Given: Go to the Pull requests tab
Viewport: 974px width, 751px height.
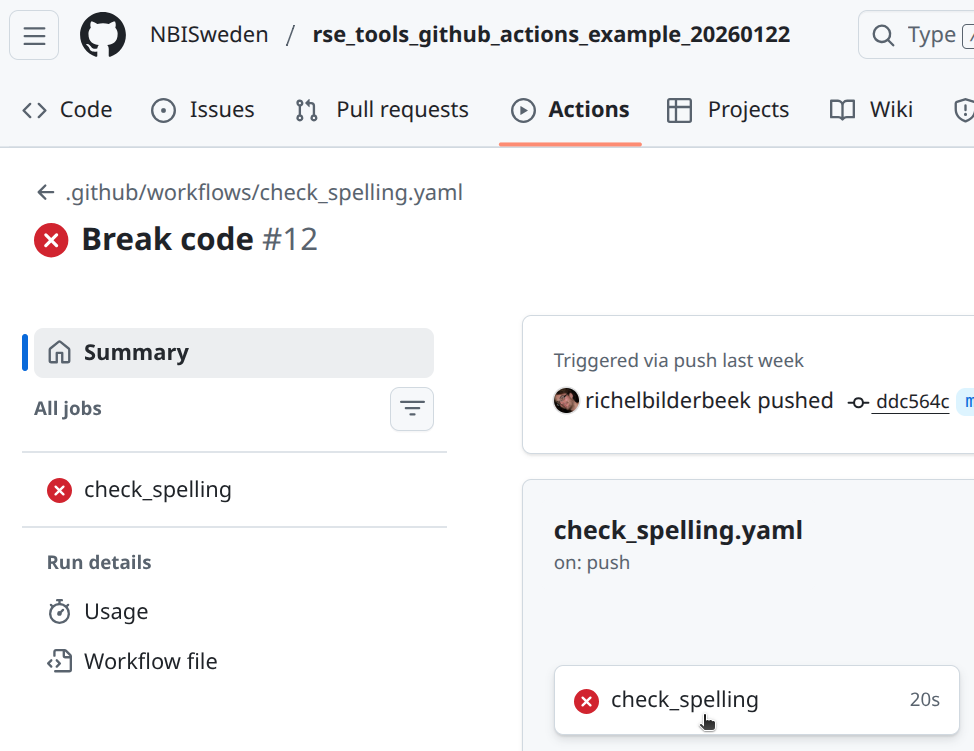Looking at the screenshot, I should pyautogui.click(x=382, y=110).
